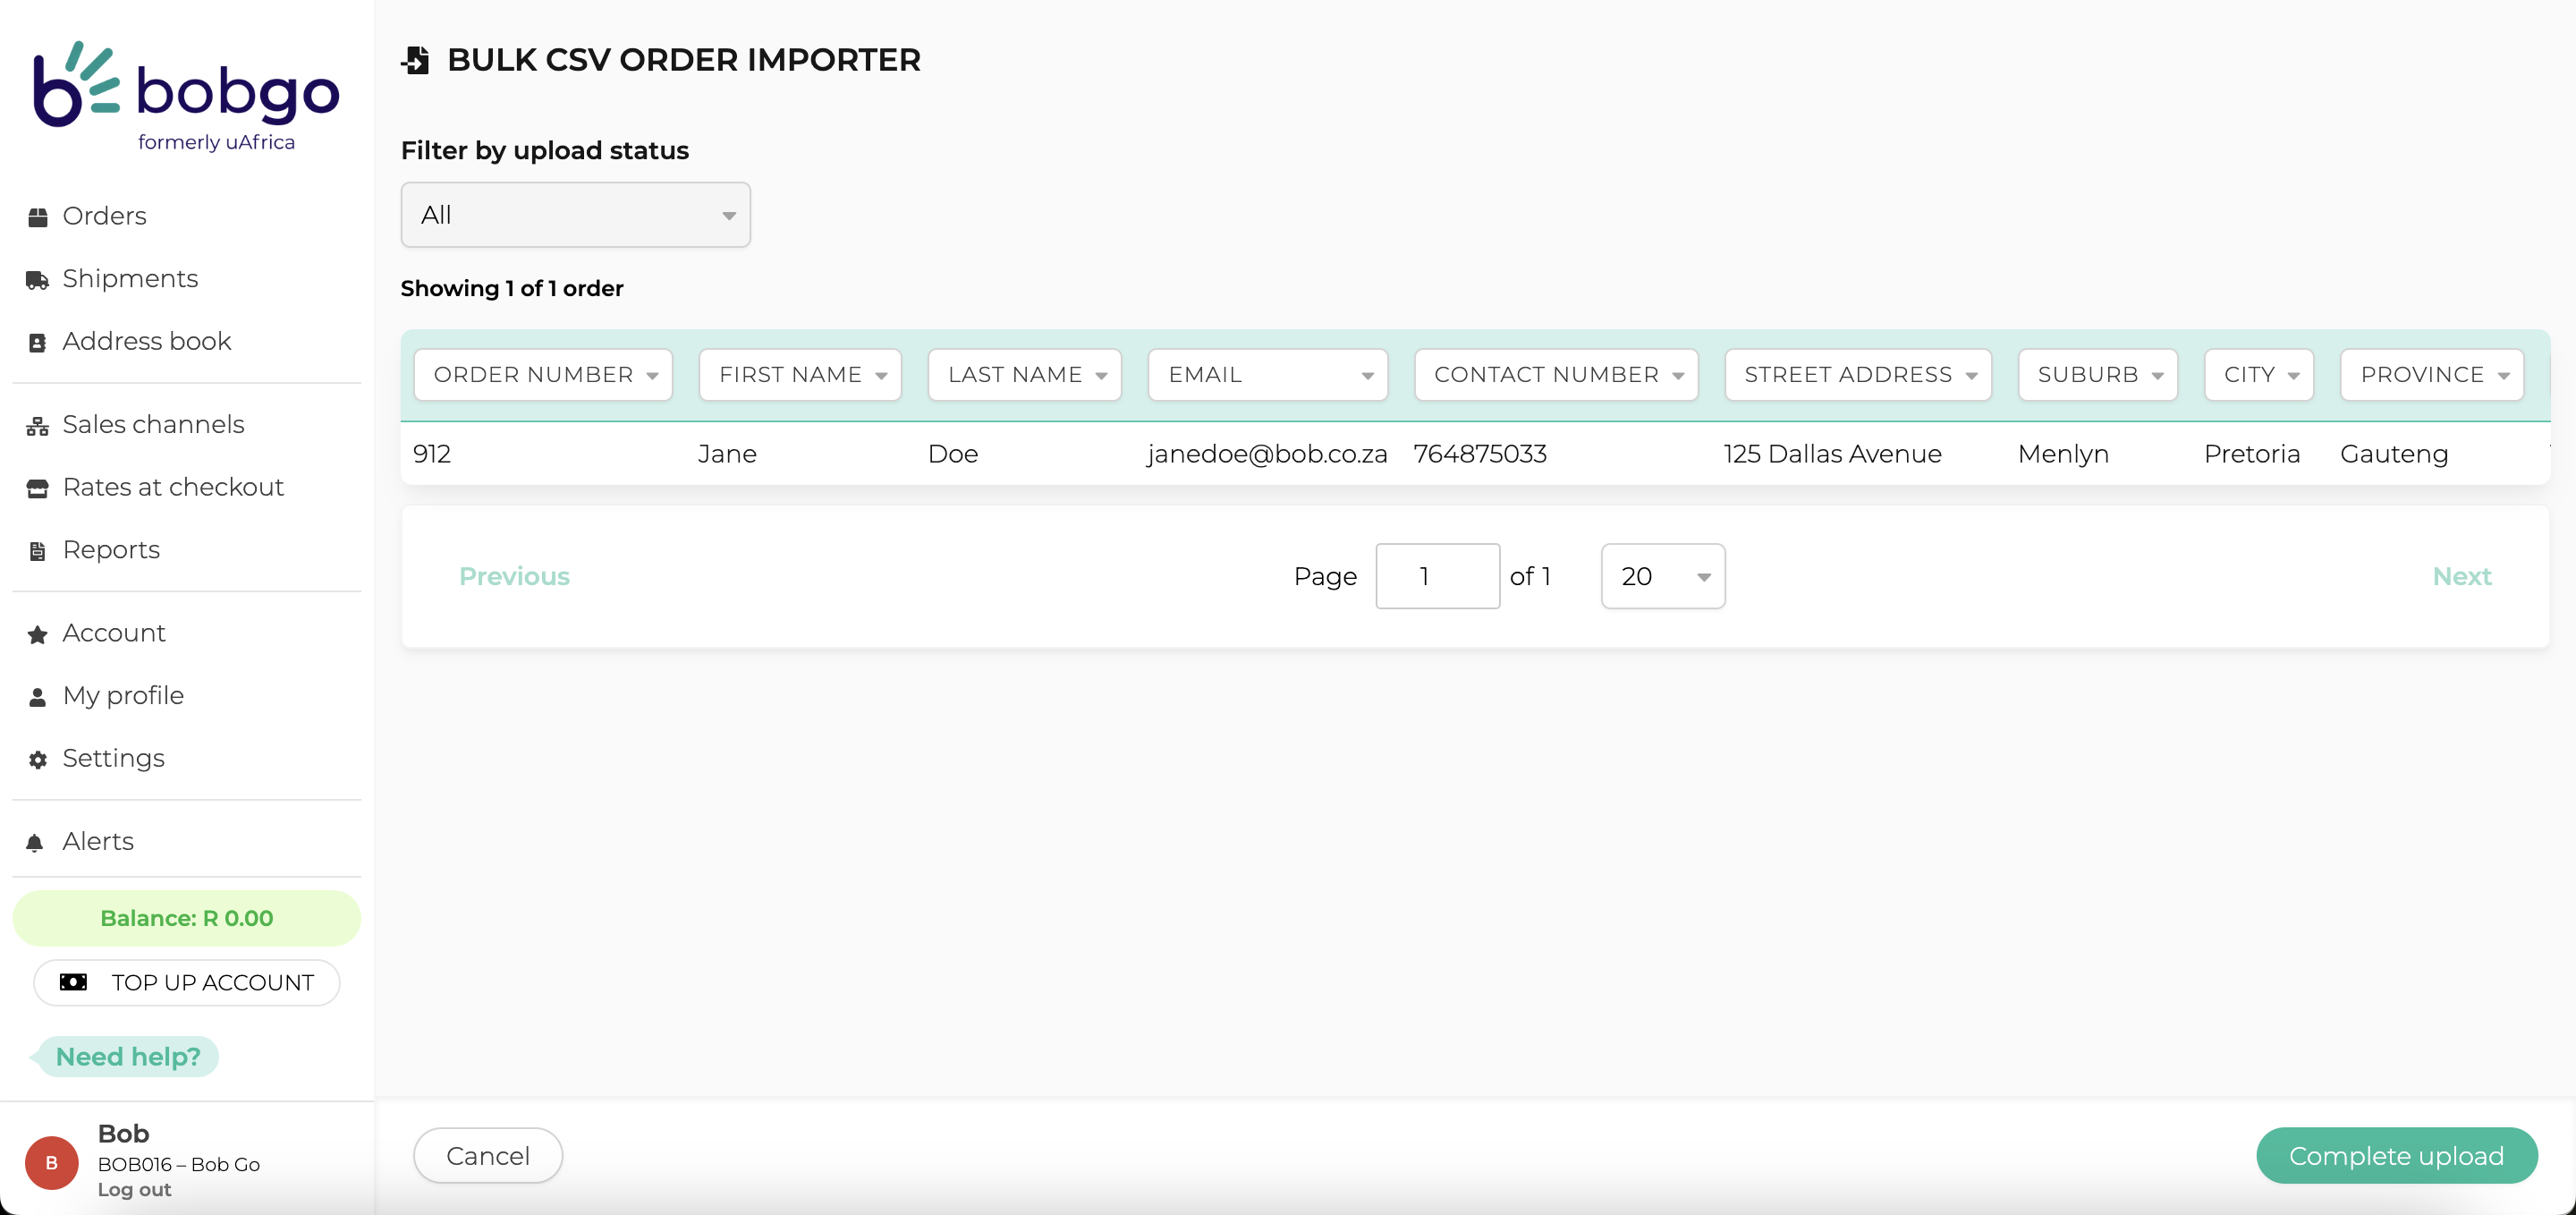Click the Previous pagination link
Image resolution: width=2576 pixels, height=1215 pixels.
[514, 576]
